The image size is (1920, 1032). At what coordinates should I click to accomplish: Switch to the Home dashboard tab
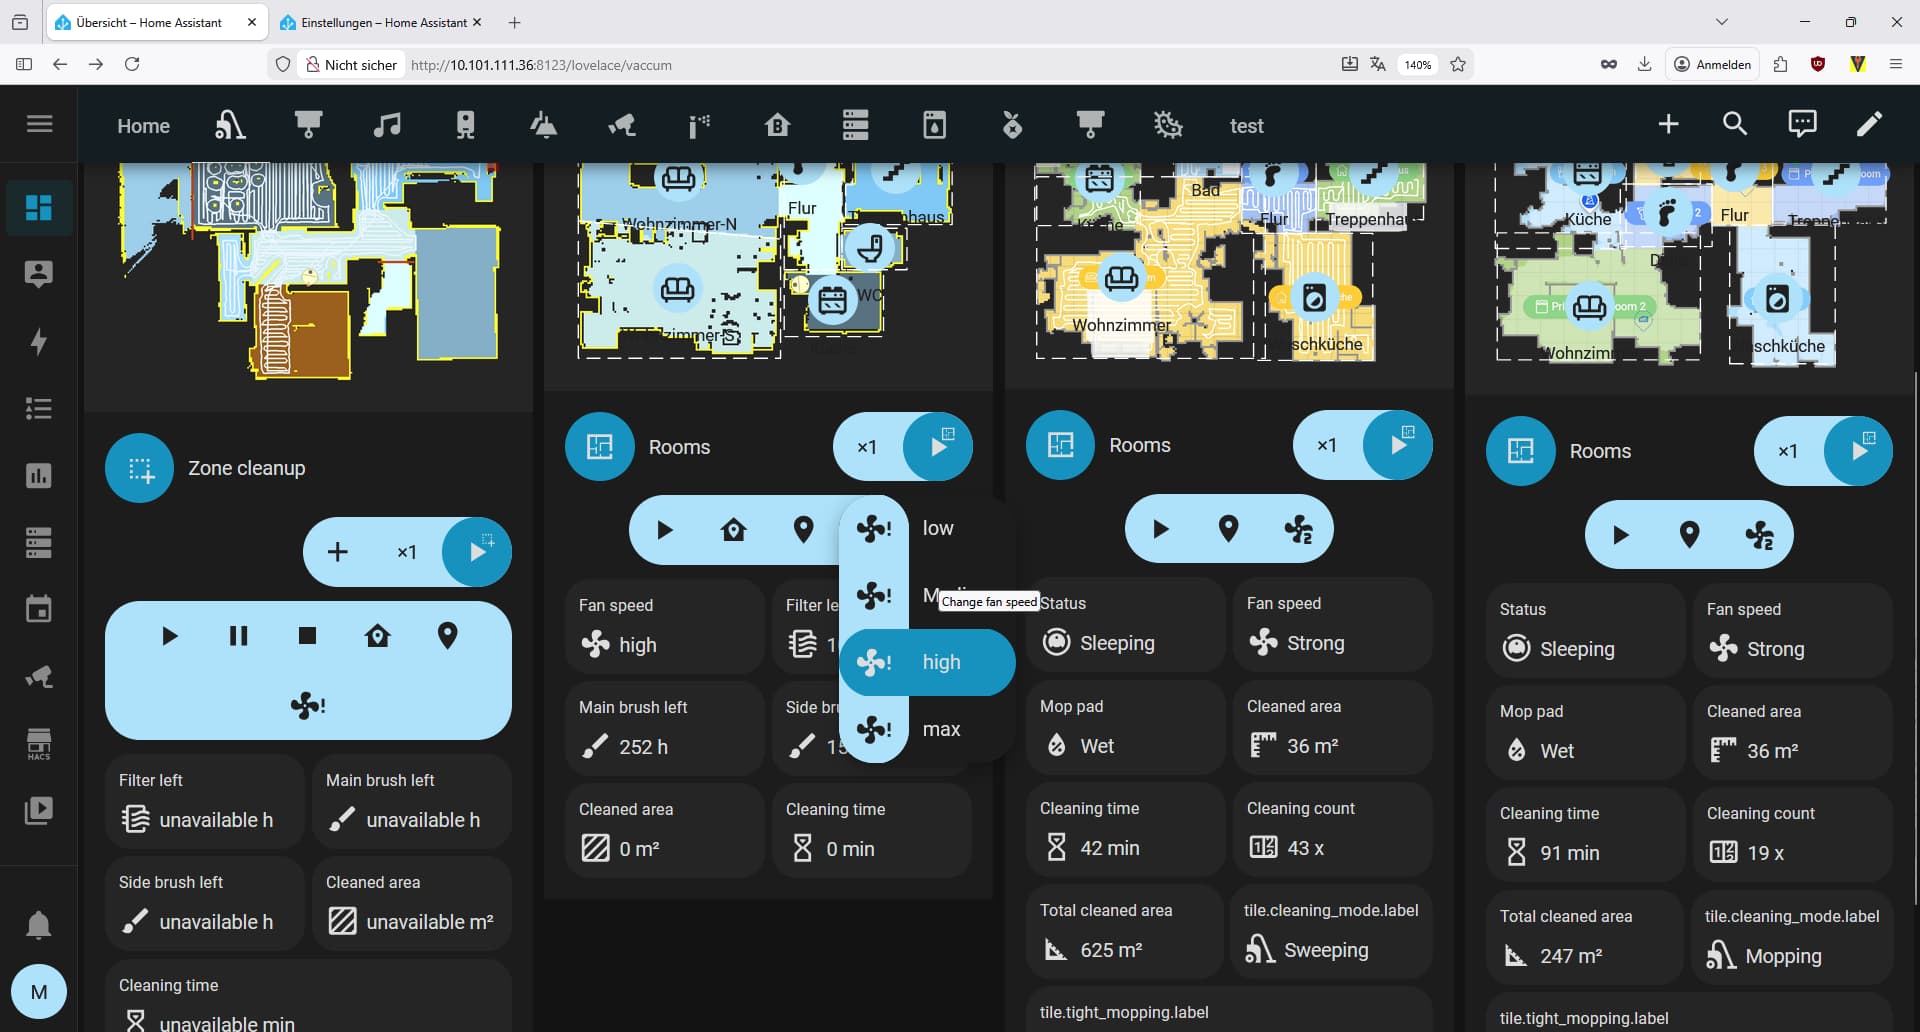143,126
